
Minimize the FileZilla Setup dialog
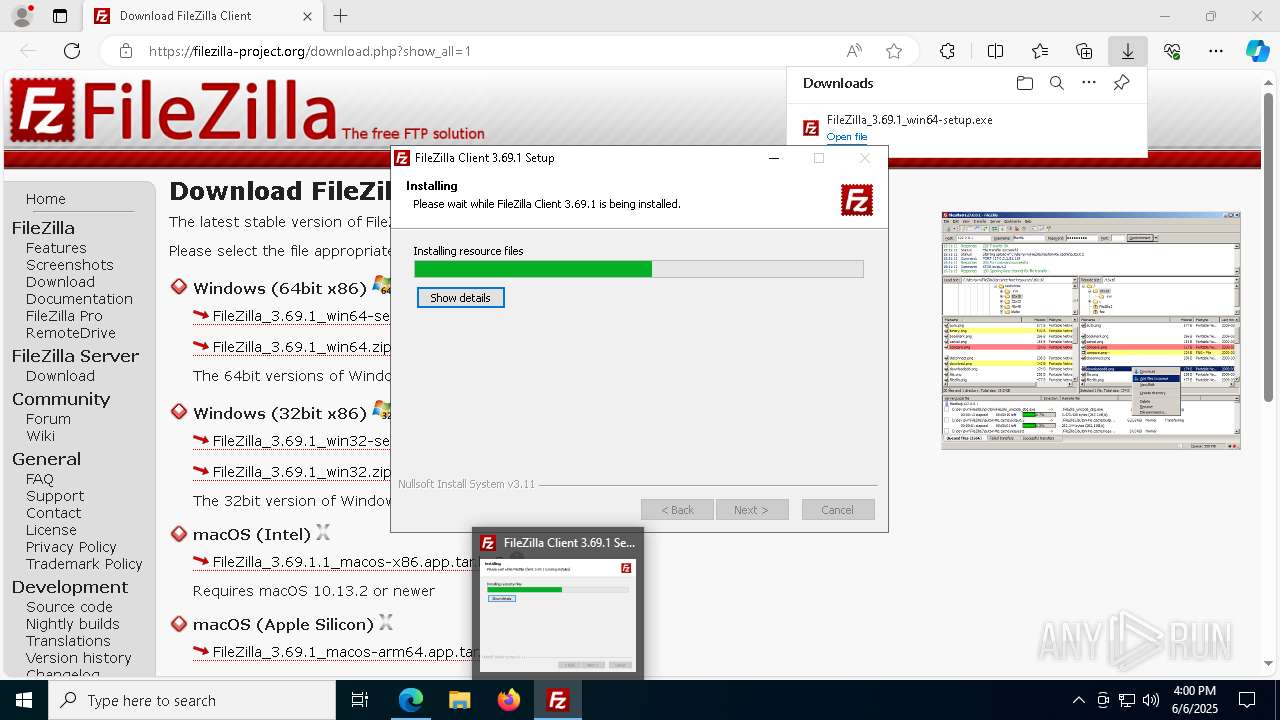pos(774,158)
